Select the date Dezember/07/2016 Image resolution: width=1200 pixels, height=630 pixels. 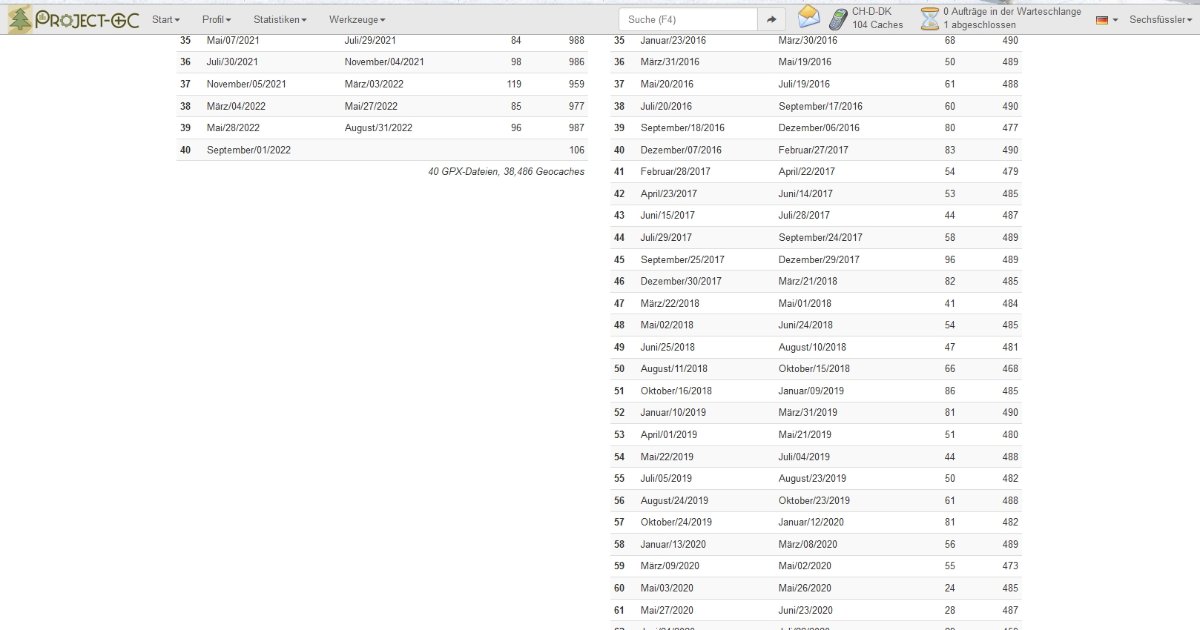681,150
